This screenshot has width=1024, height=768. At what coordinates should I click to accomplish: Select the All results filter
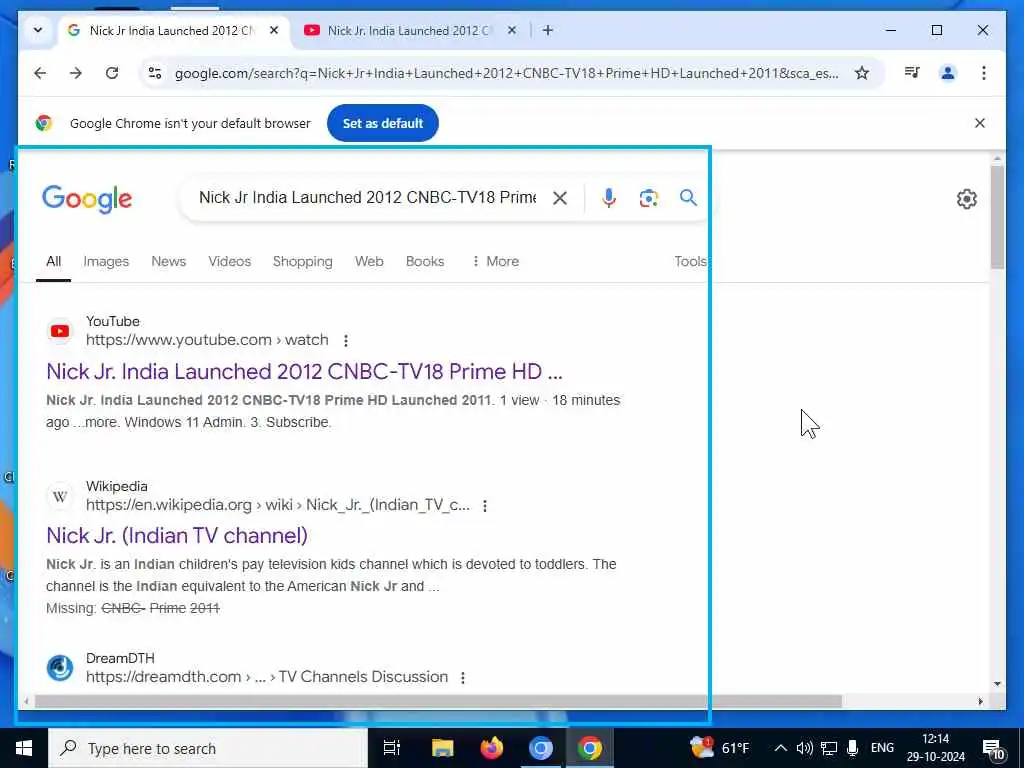click(54, 261)
